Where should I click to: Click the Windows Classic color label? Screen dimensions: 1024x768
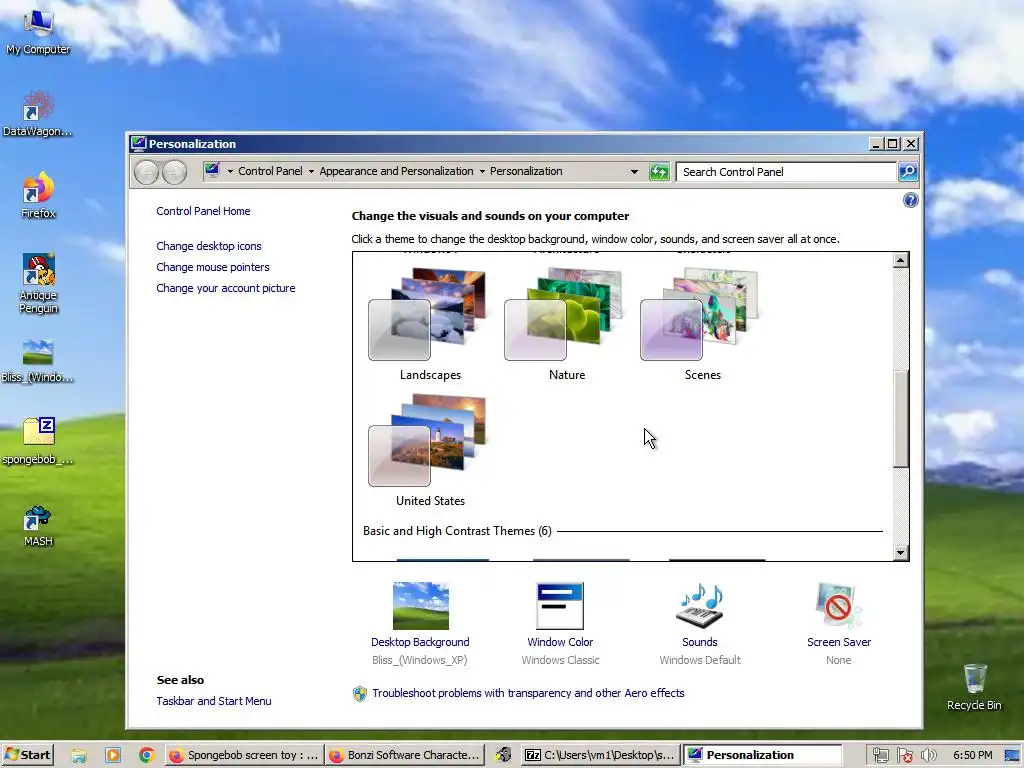coord(560,660)
